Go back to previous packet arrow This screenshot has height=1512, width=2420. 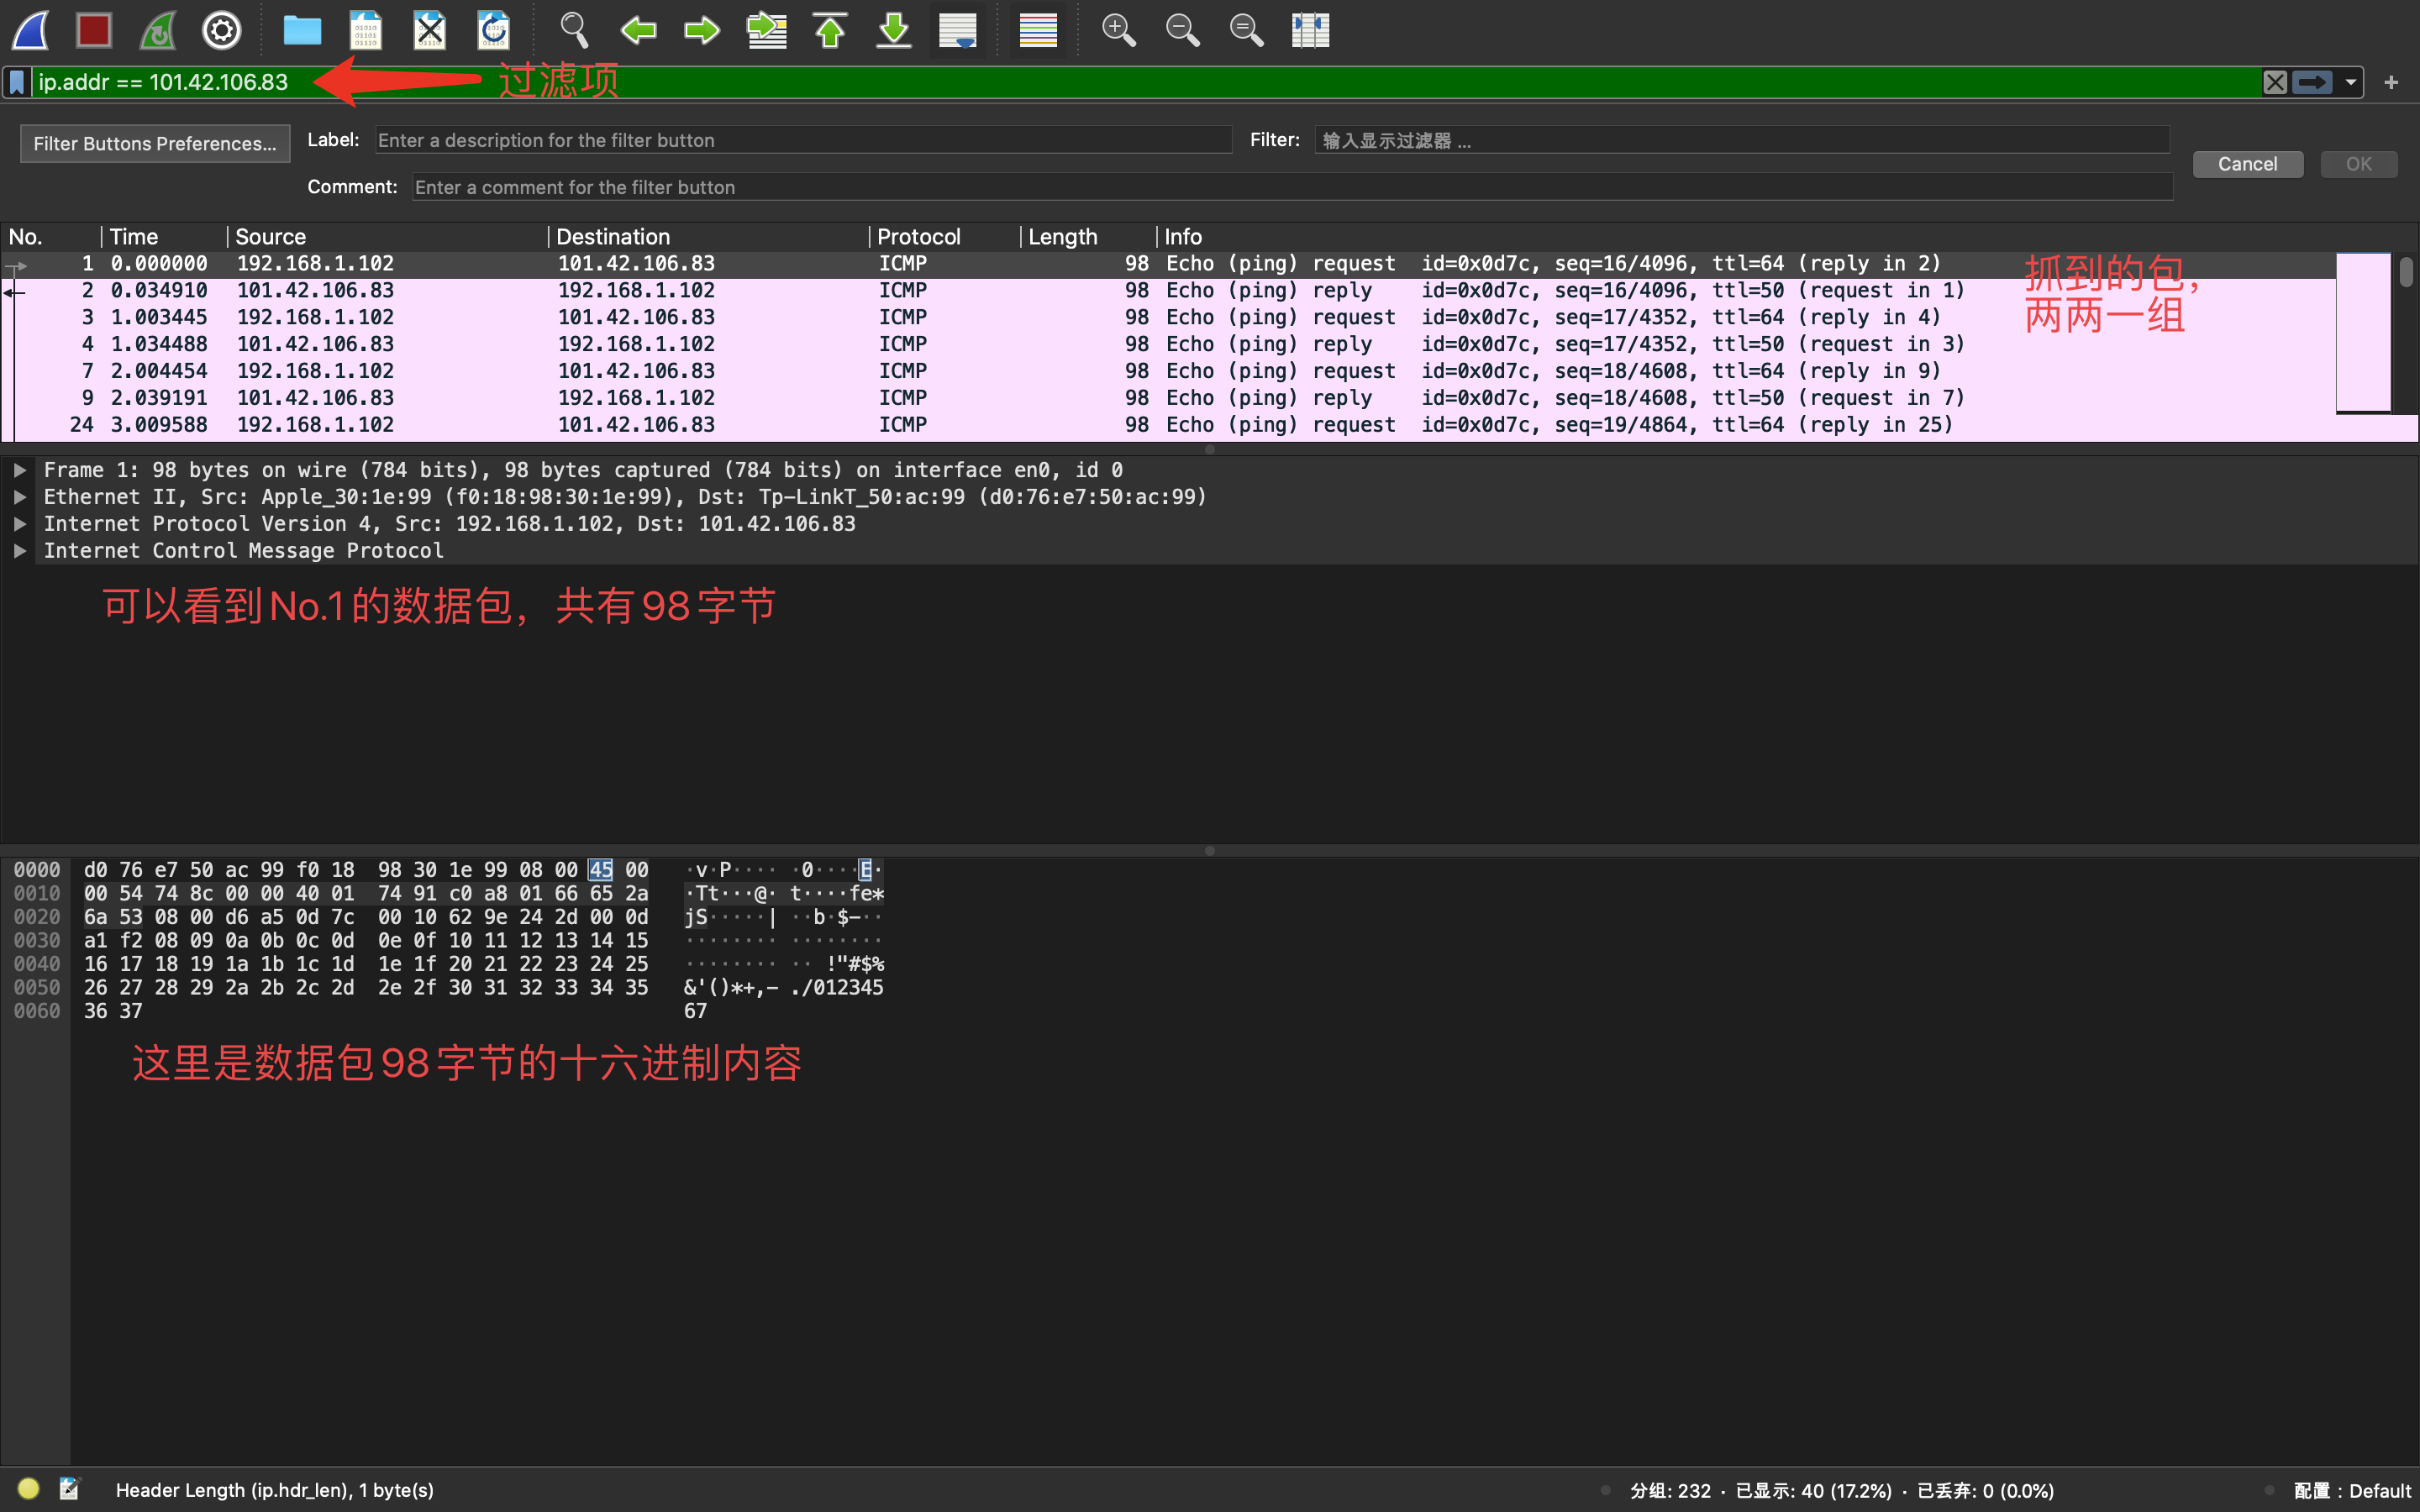pos(638,30)
